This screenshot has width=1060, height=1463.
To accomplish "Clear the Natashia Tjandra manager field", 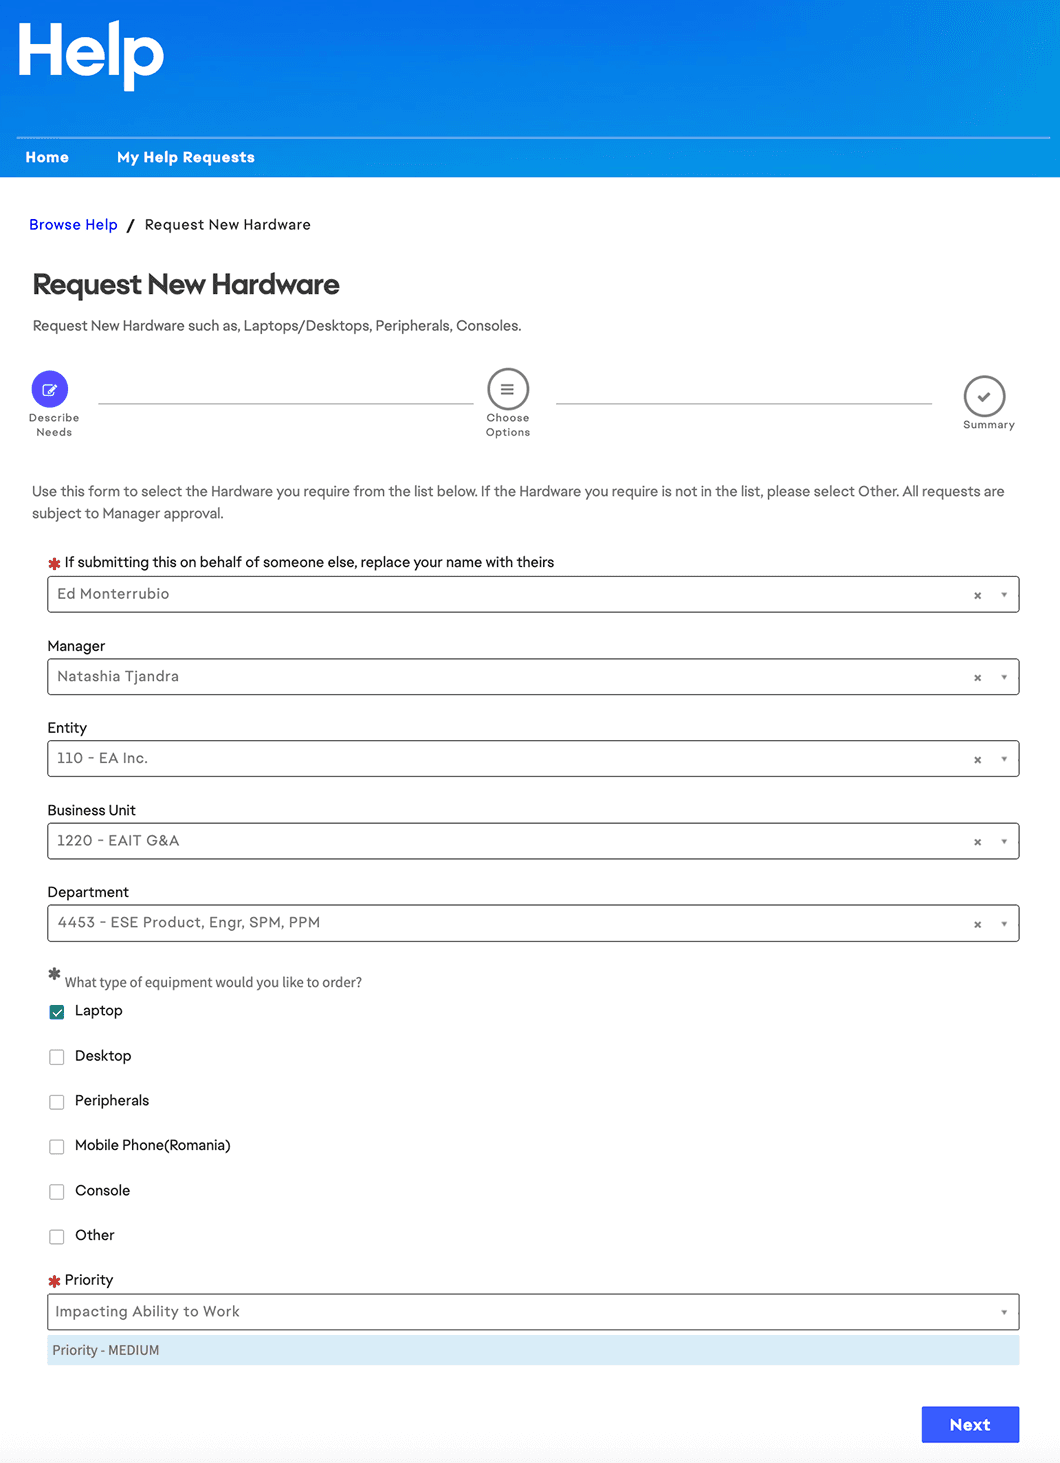I will coord(977,677).
